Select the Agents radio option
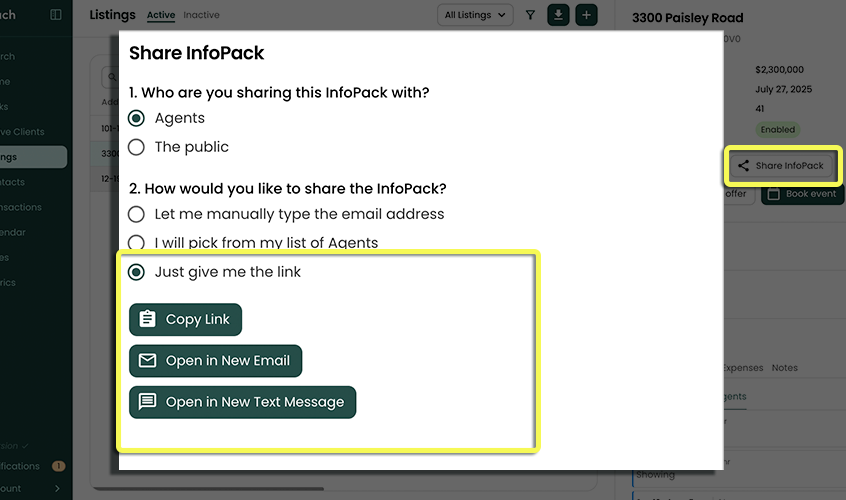Screen dimensions: 846x500 click(x=137, y=118)
